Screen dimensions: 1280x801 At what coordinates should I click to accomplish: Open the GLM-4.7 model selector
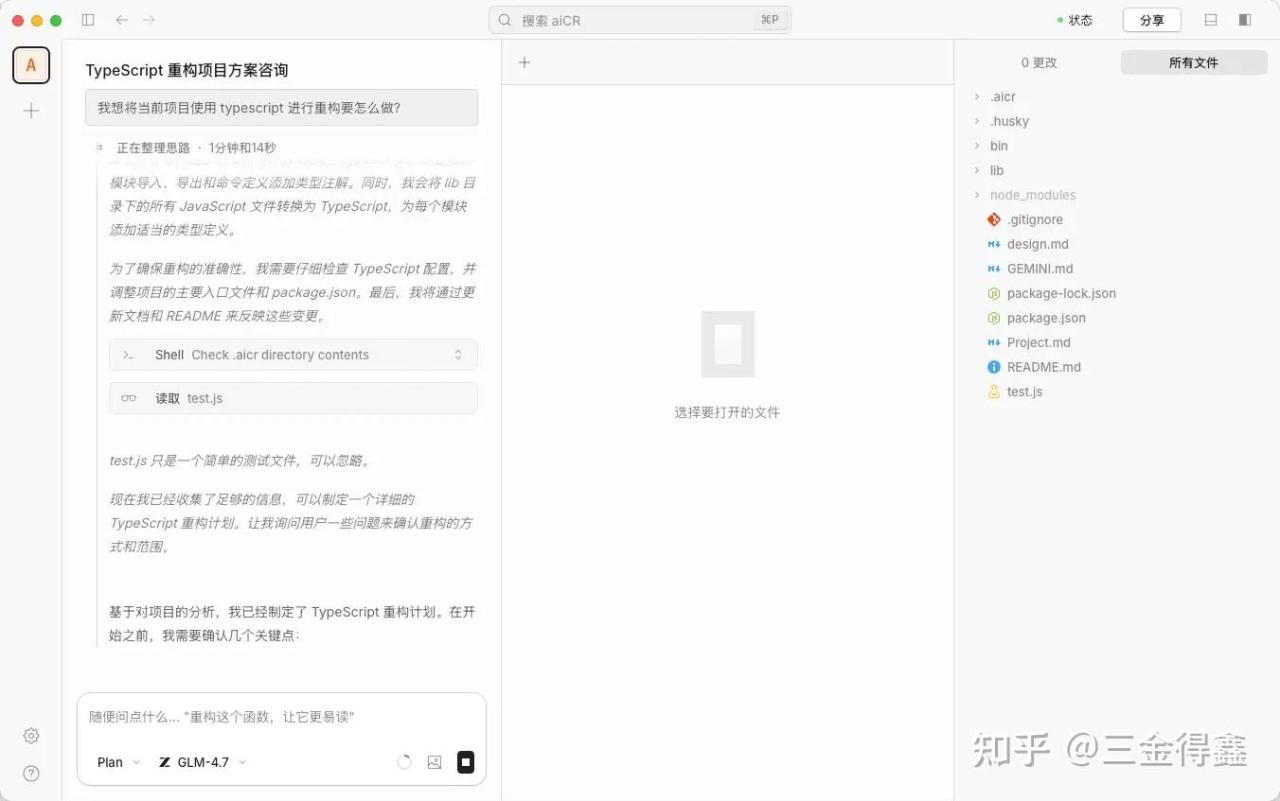(x=202, y=762)
